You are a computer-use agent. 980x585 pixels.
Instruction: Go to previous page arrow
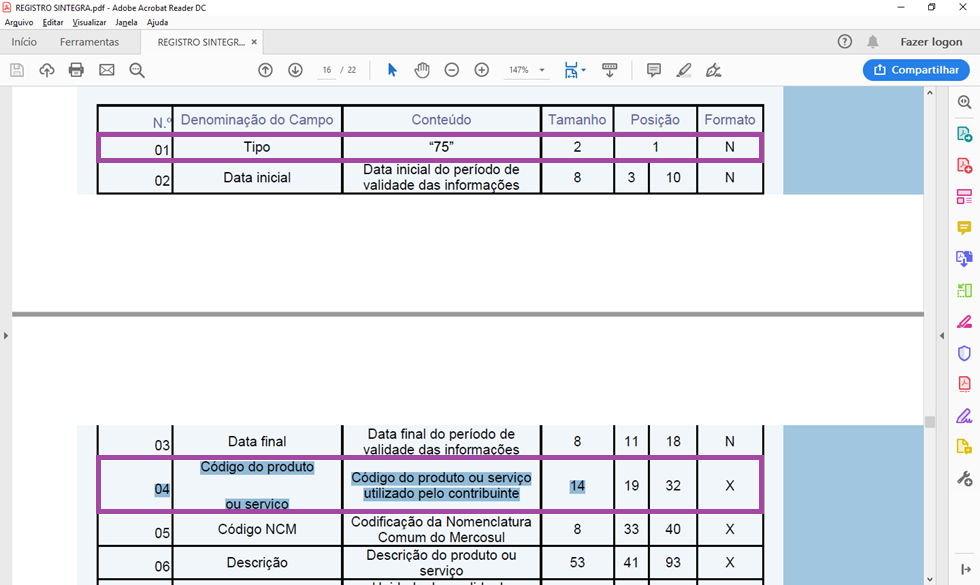(266, 70)
